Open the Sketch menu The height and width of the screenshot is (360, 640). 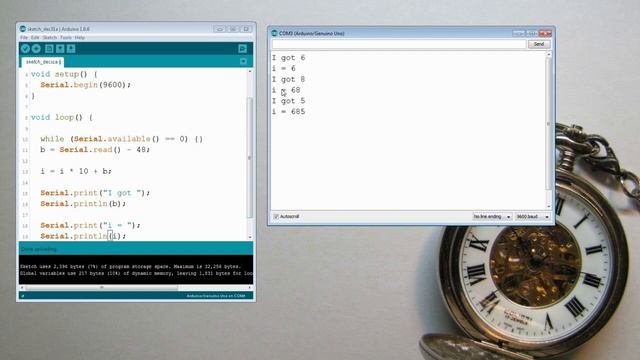(x=50, y=38)
